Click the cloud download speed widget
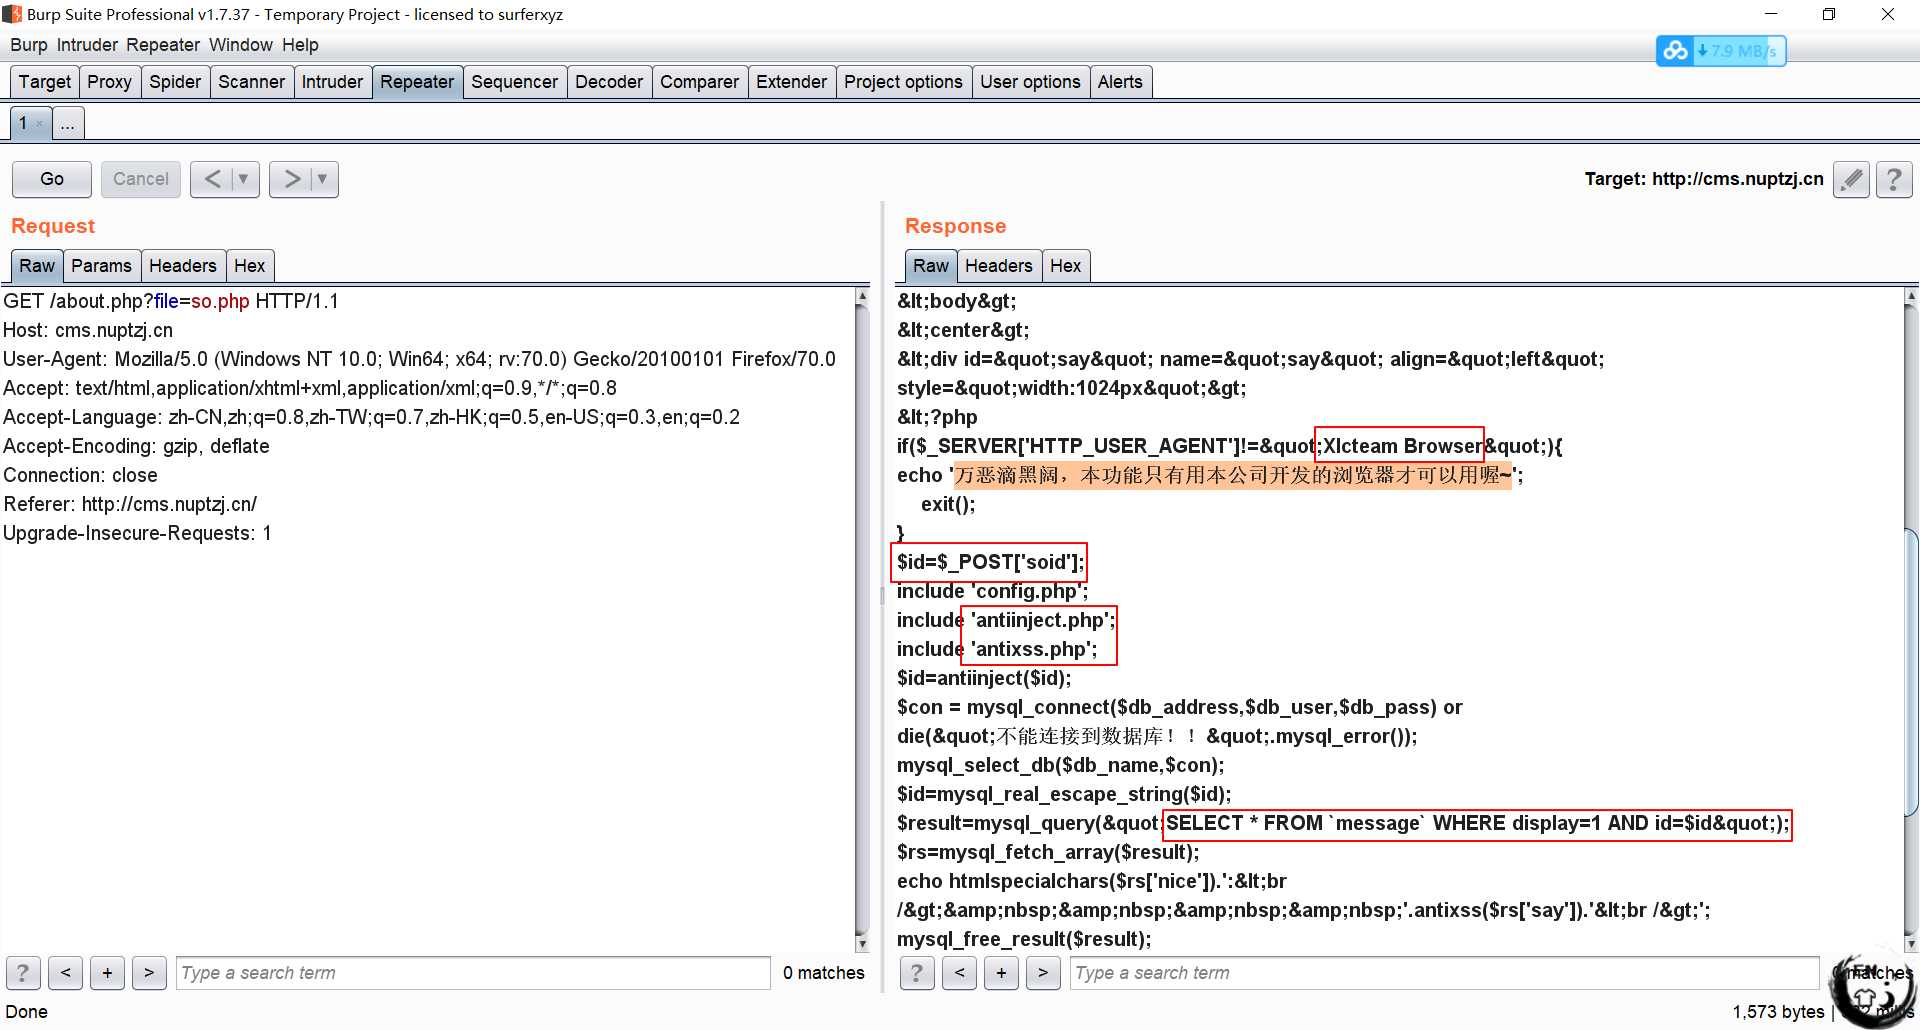1920x1030 pixels. click(x=1721, y=50)
